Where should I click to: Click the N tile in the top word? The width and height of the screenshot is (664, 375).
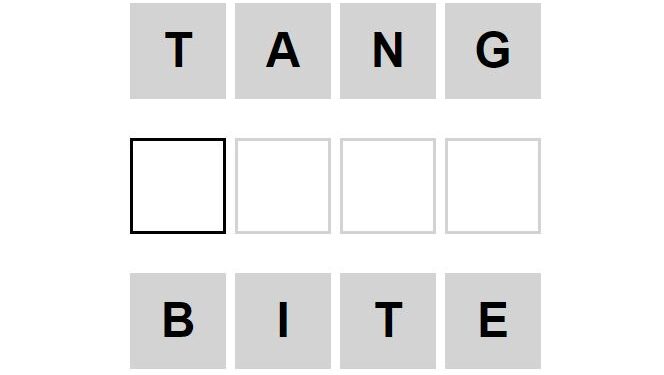coord(388,51)
